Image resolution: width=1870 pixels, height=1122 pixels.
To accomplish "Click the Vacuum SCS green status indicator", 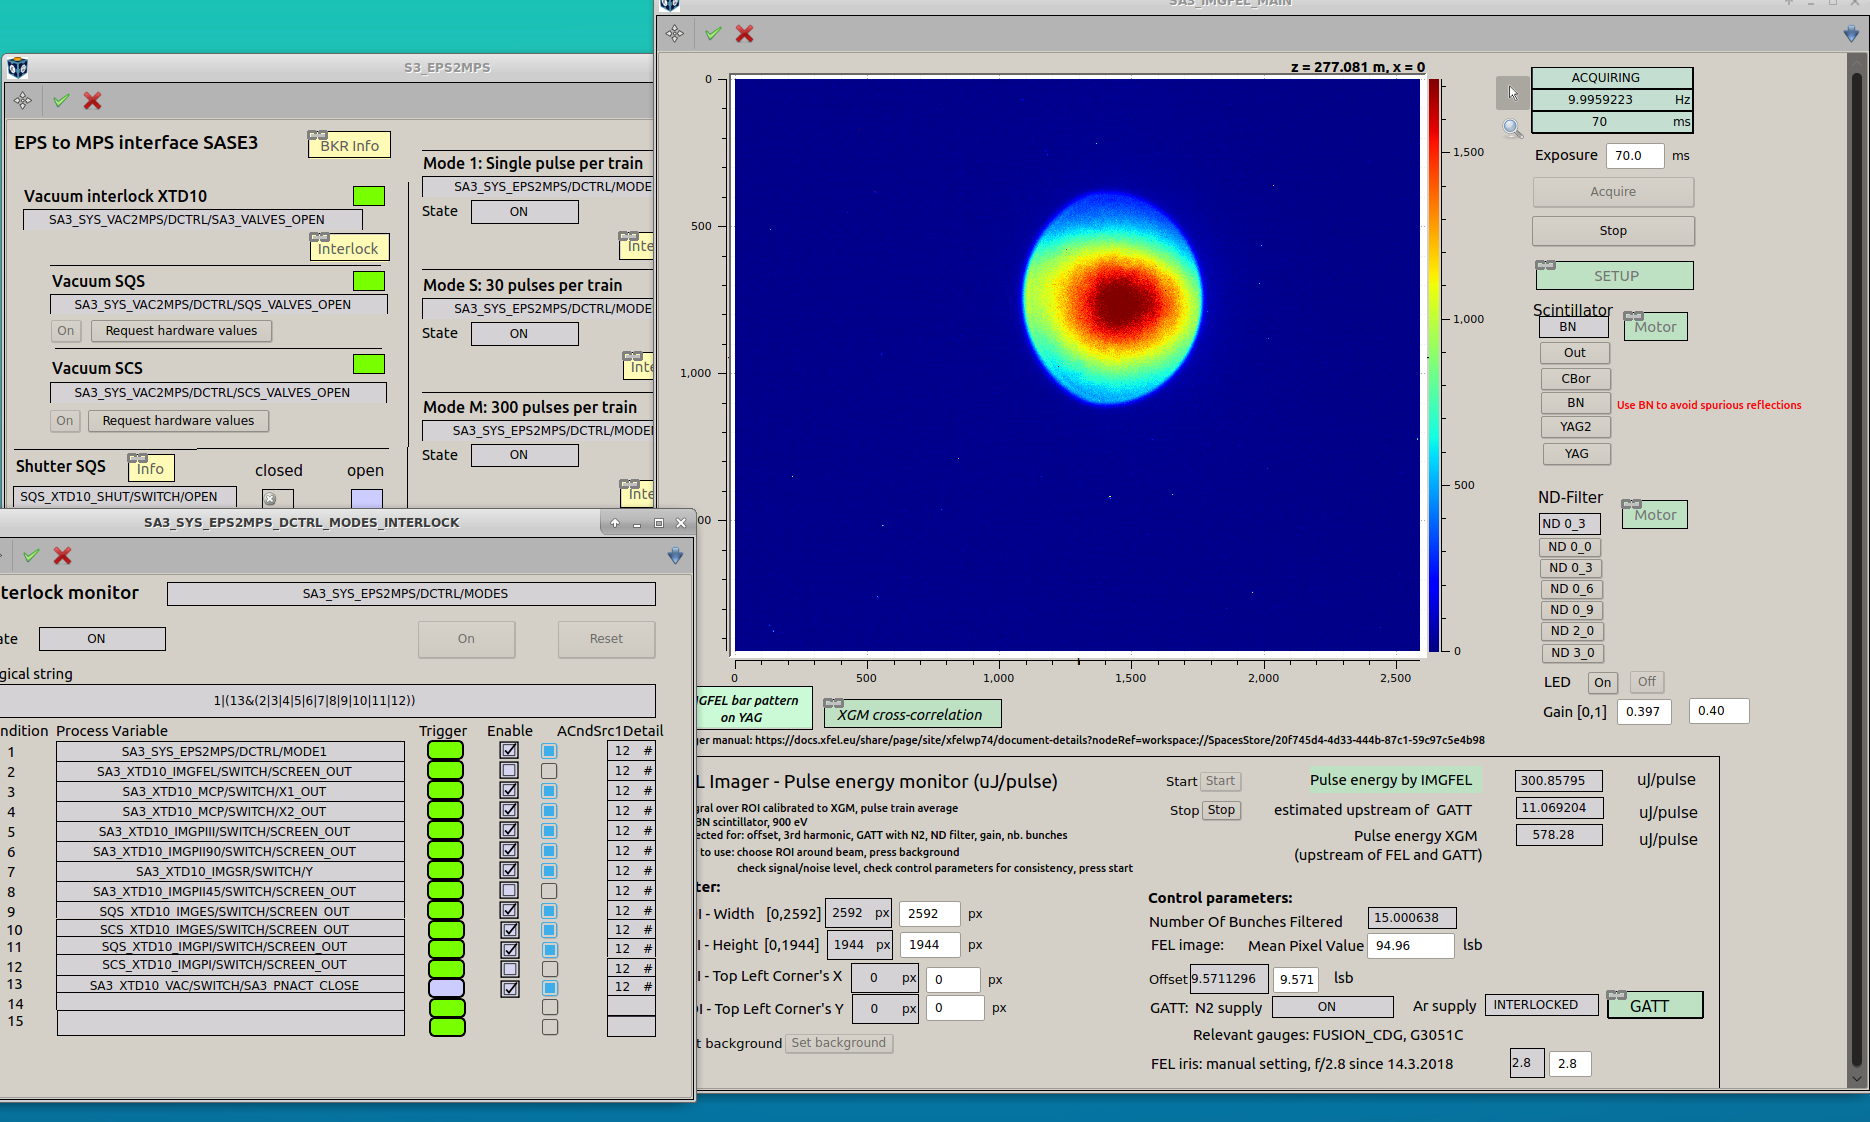I will click(x=369, y=364).
